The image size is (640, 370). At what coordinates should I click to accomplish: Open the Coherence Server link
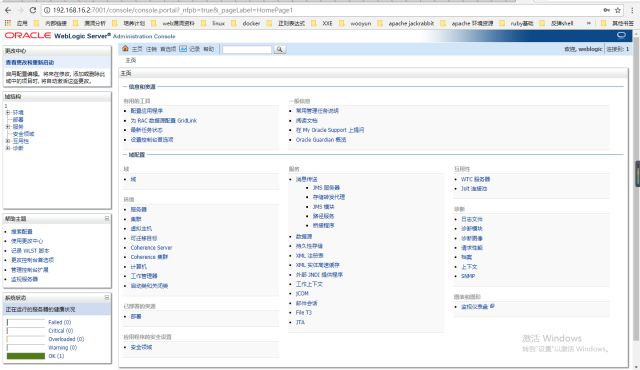click(151, 248)
